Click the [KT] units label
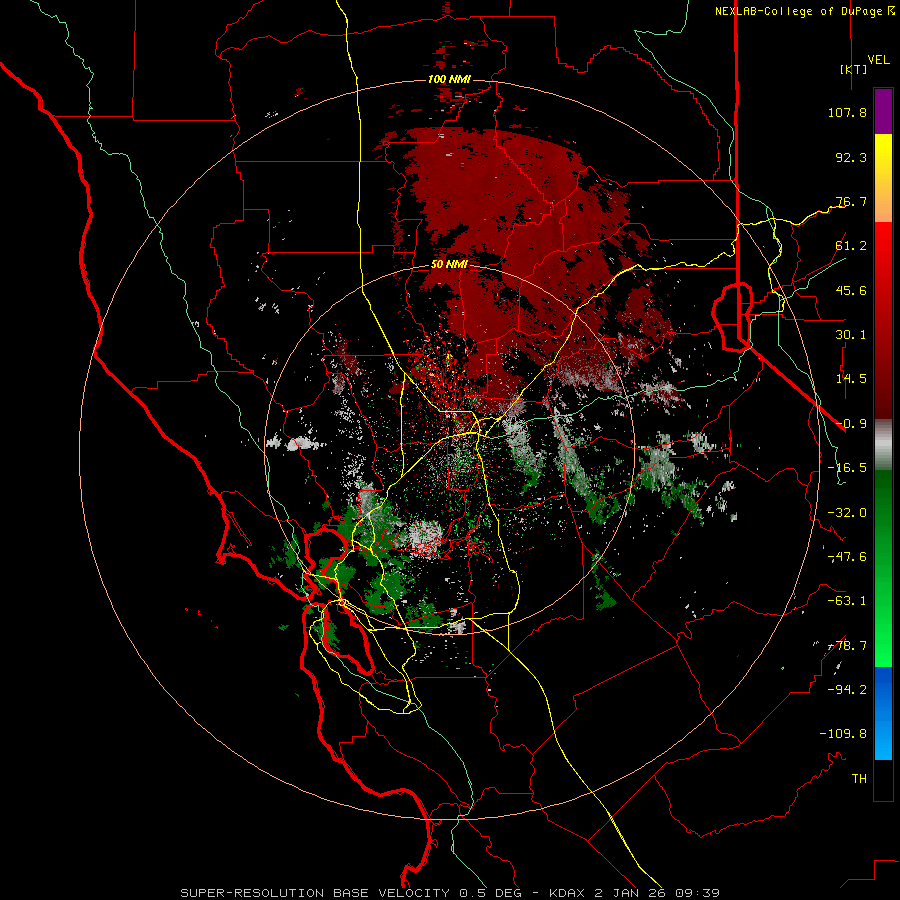 tap(854, 69)
